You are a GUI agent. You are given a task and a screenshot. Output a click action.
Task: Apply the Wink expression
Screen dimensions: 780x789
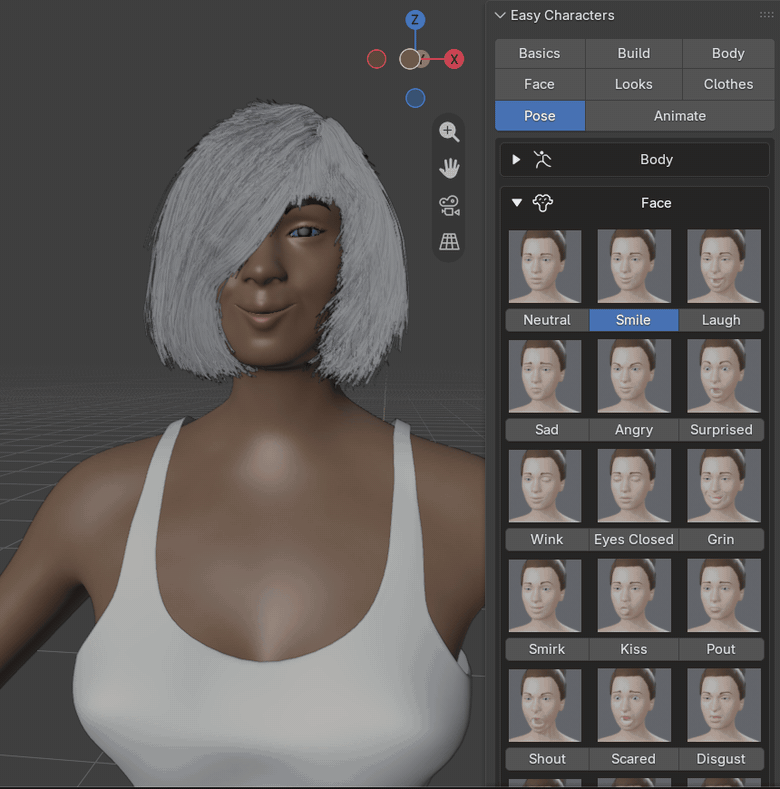click(547, 539)
